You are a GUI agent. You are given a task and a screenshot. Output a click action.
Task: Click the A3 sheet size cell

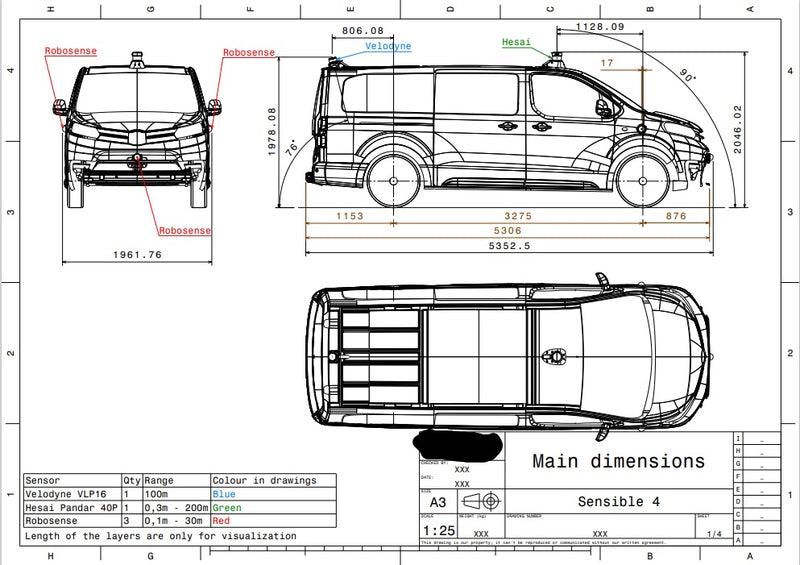click(x=438, y=503)
